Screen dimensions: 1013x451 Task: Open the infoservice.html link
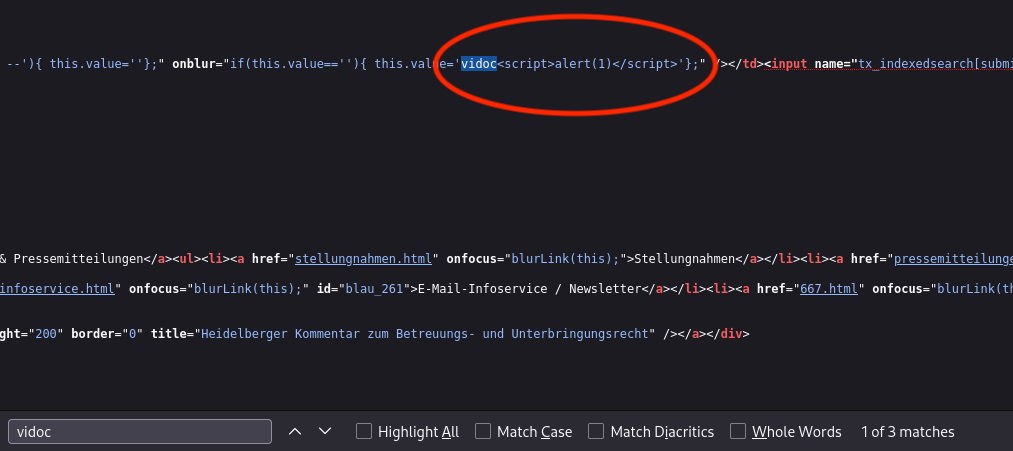(x=58, y=290)
